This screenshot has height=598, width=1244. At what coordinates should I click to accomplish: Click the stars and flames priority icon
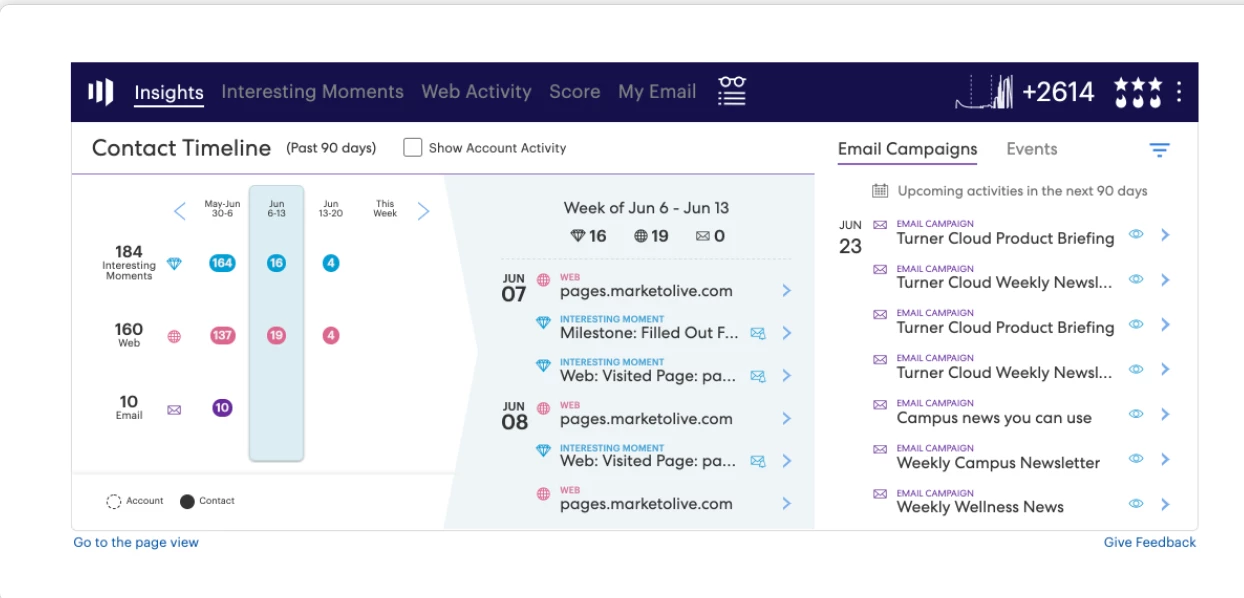point(1138,92)
